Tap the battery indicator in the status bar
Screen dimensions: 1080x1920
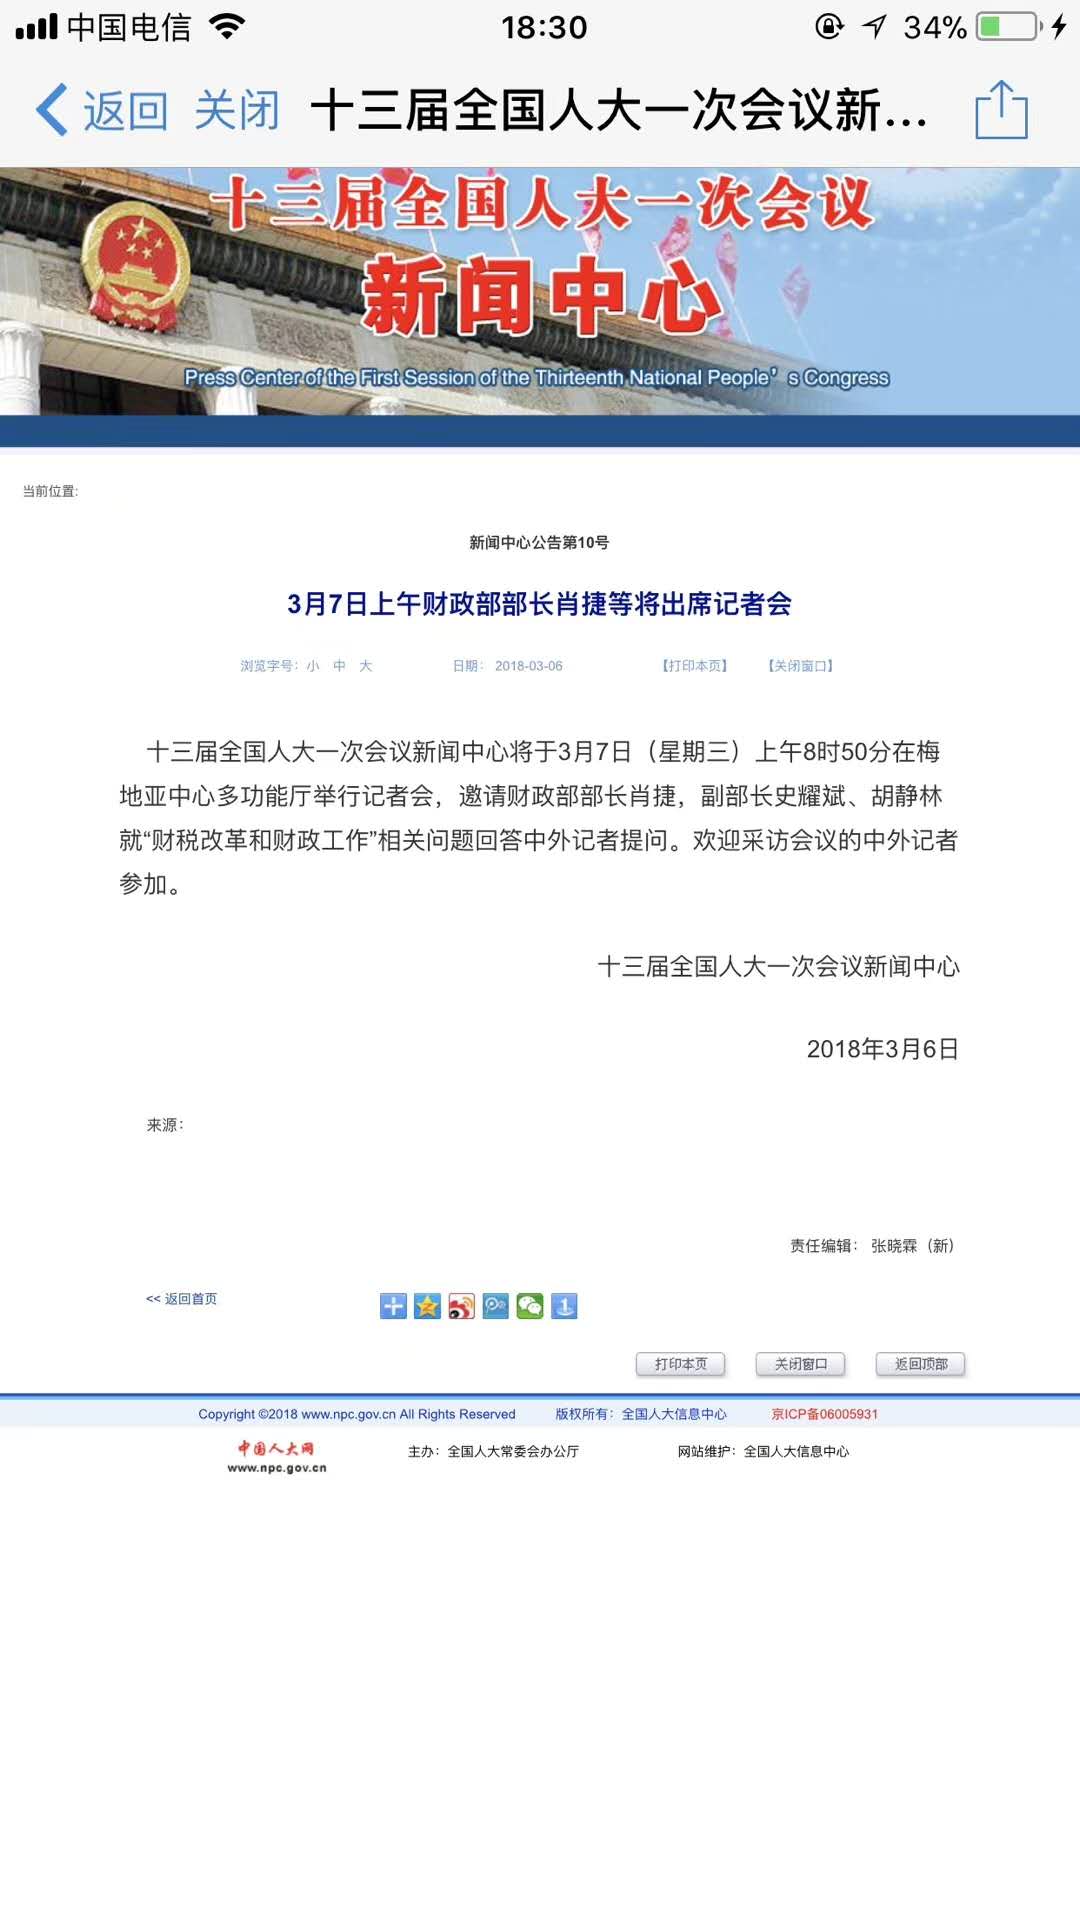coord(1009,26)
